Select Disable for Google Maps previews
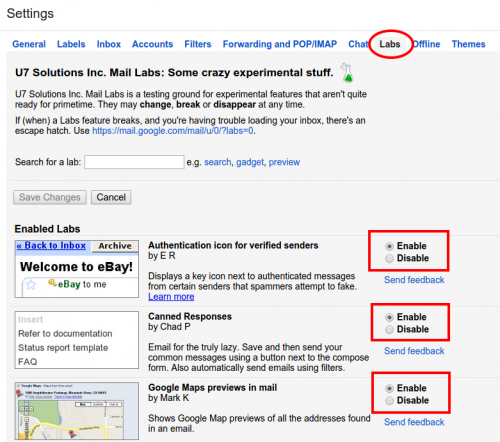500x442 pixels. click(389, 400)
